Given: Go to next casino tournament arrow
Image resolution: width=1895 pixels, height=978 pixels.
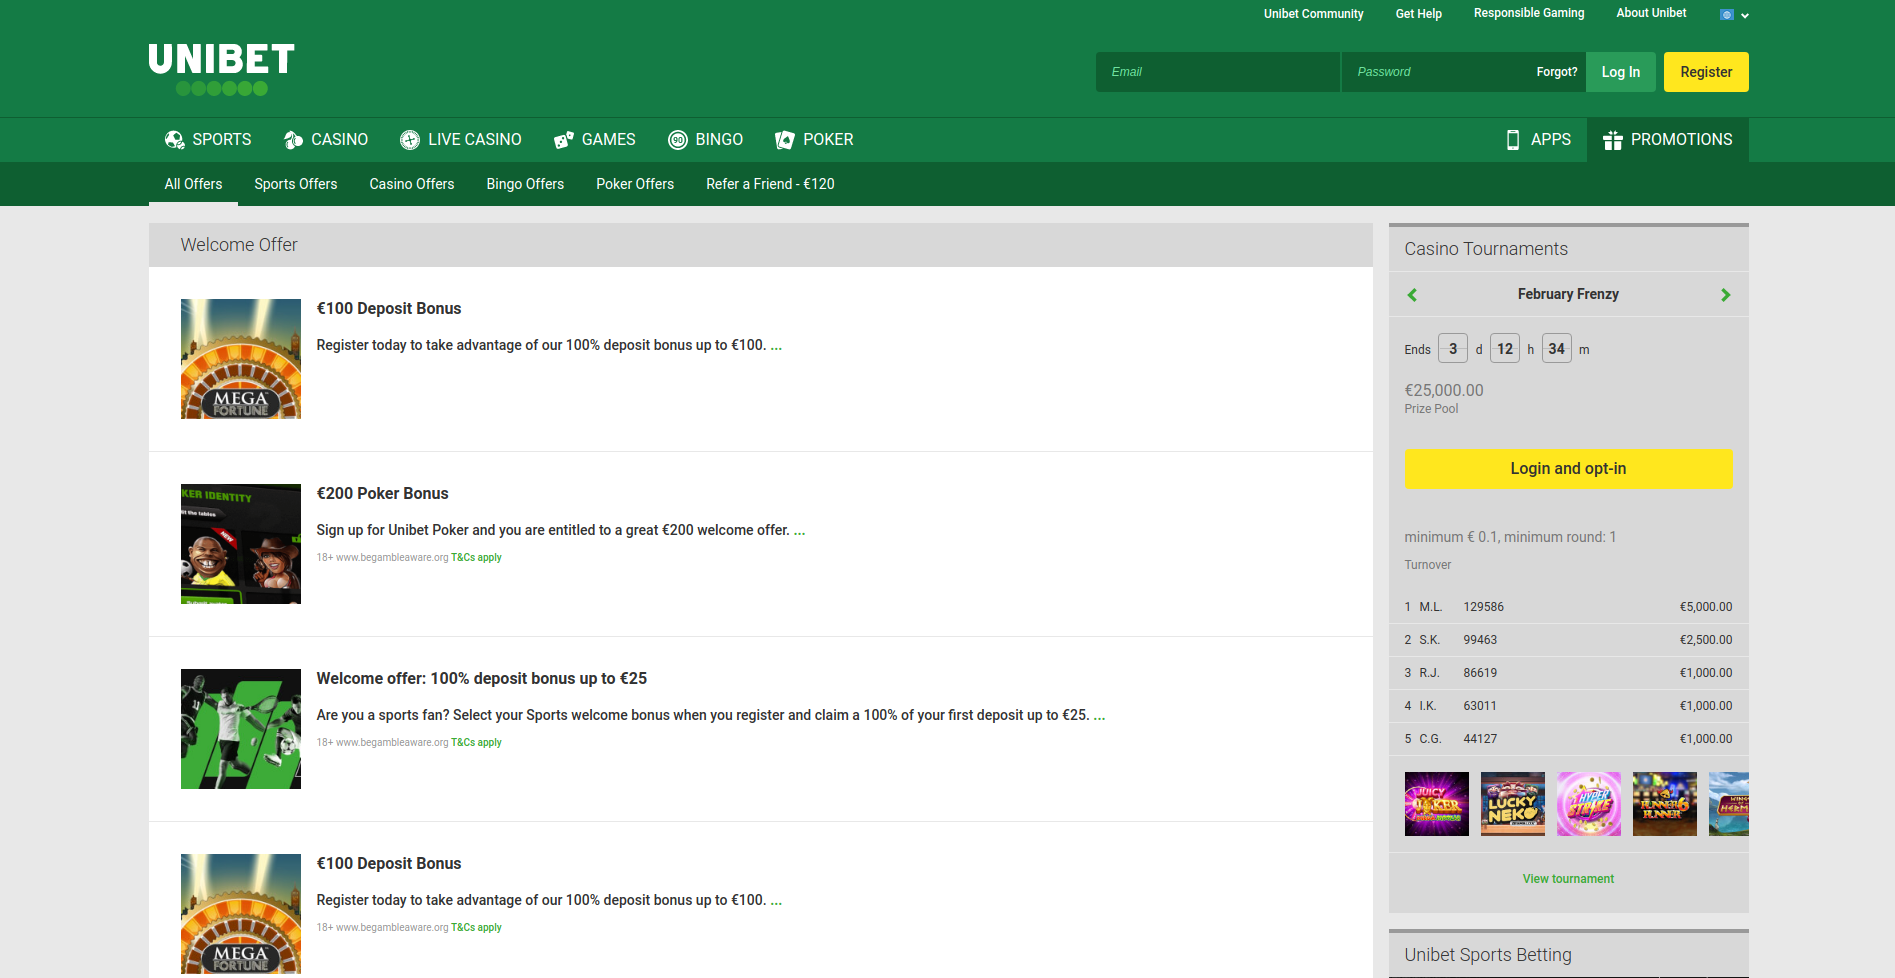Looking at the screenshot, I should (x=1725, y=295).
